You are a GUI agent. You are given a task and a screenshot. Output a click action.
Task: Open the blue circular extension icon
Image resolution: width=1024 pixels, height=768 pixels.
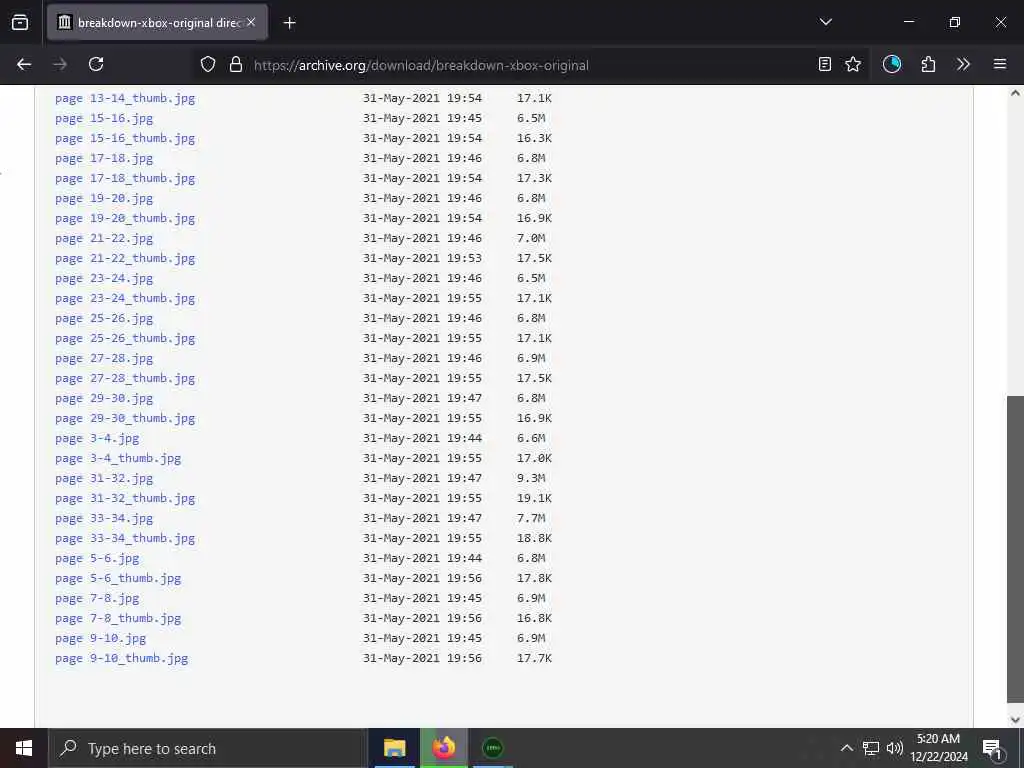point(891,64)
